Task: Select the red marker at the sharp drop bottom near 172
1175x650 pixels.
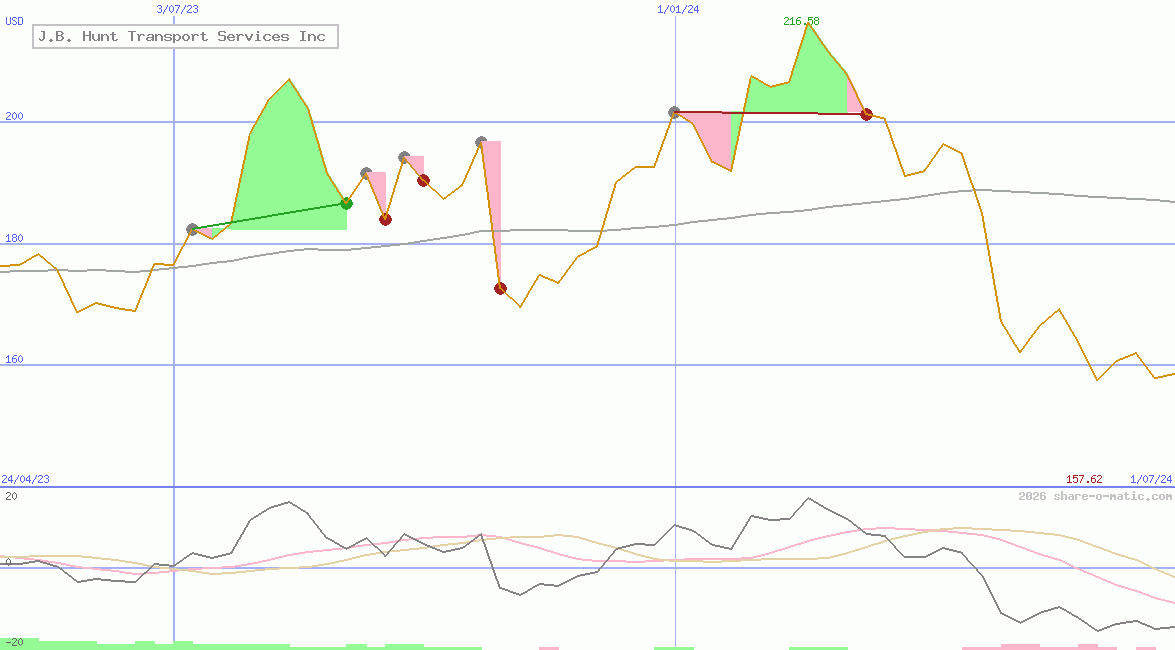Action: point(500,288)
